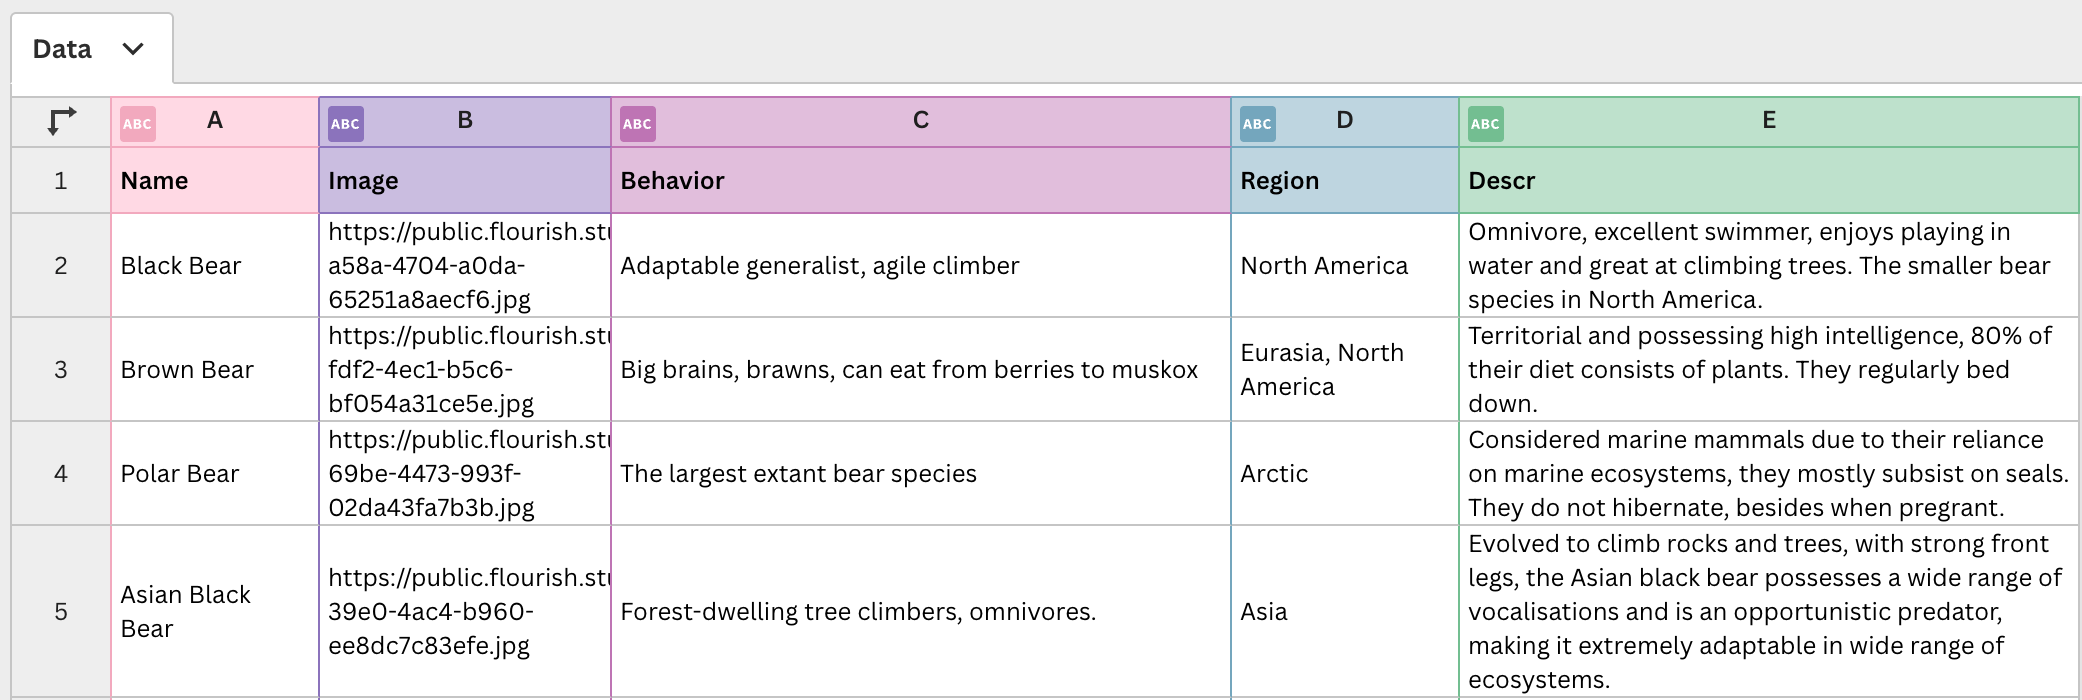Click the ABC type icon in column D
The width and height of the screenshot is (2082, 700).
1258,124
